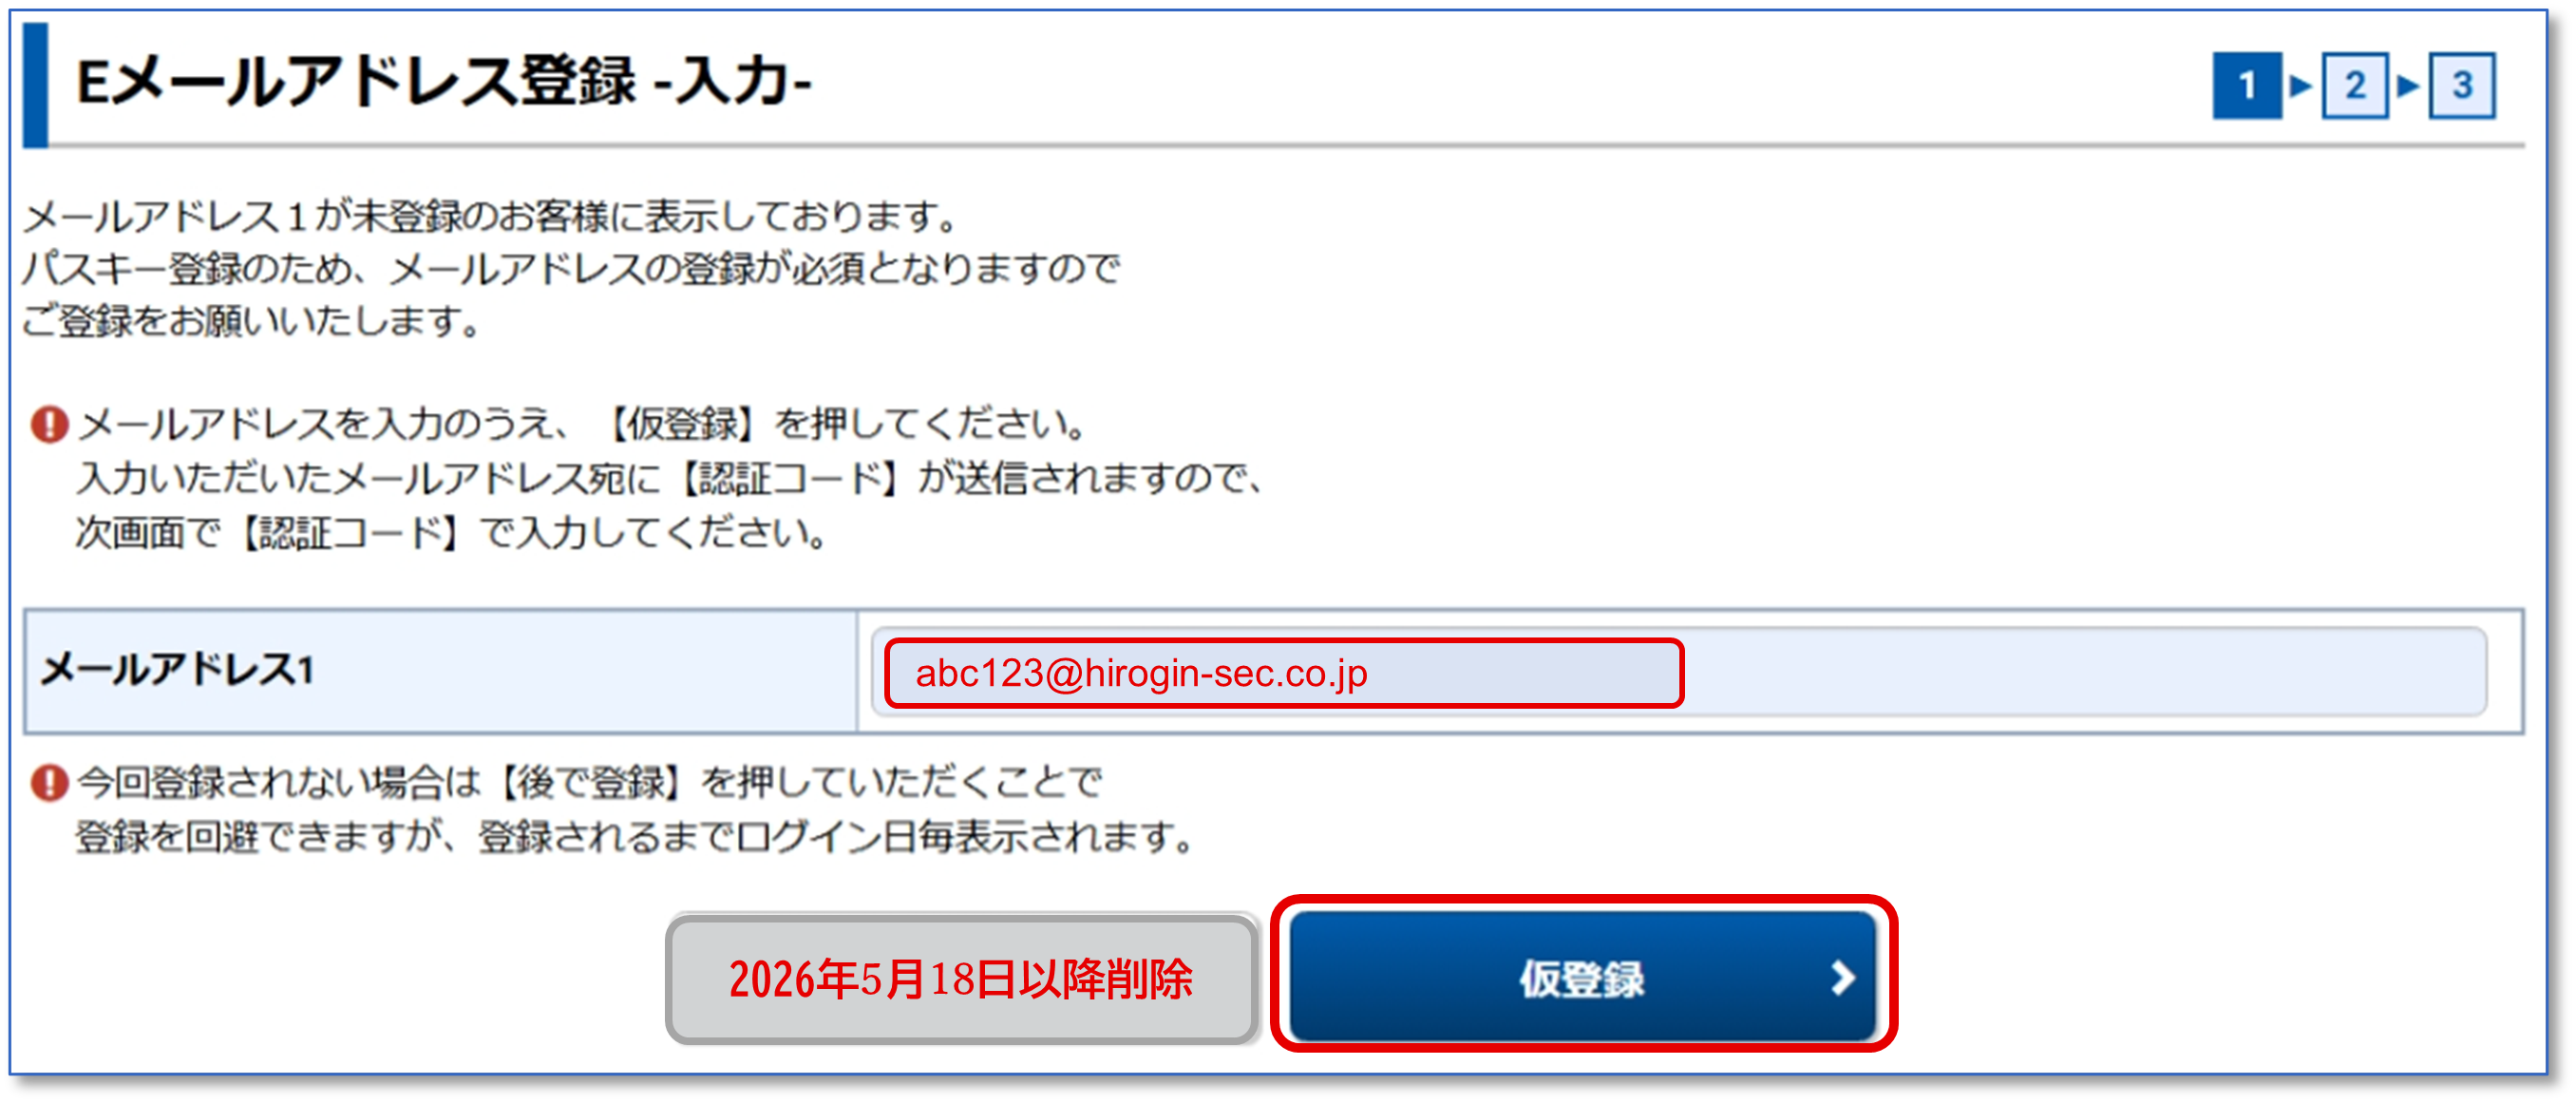
Task: Click the chevron arrow on 仮登録 button
Action: (1842, 977)
